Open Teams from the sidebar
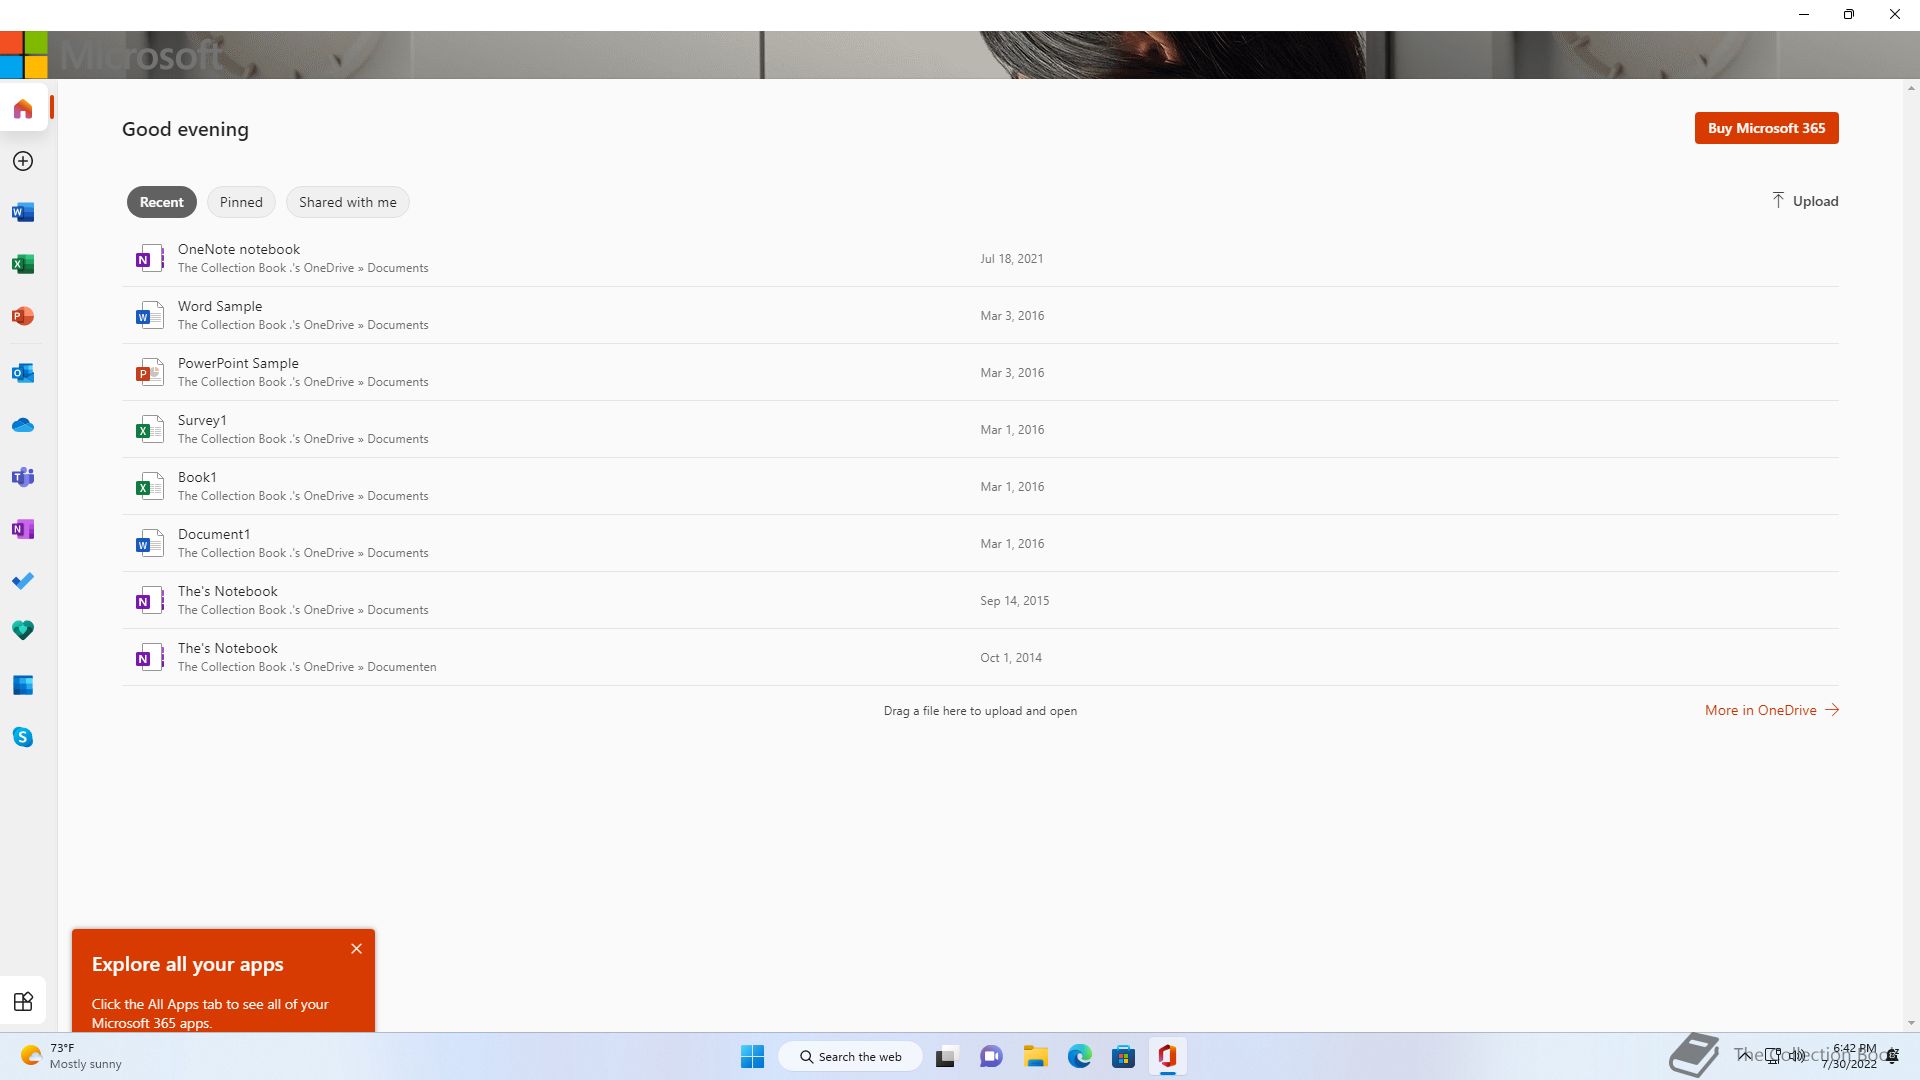Image resolution: width=1920 pixels, height=1080 pixels. tap(23, 477)
